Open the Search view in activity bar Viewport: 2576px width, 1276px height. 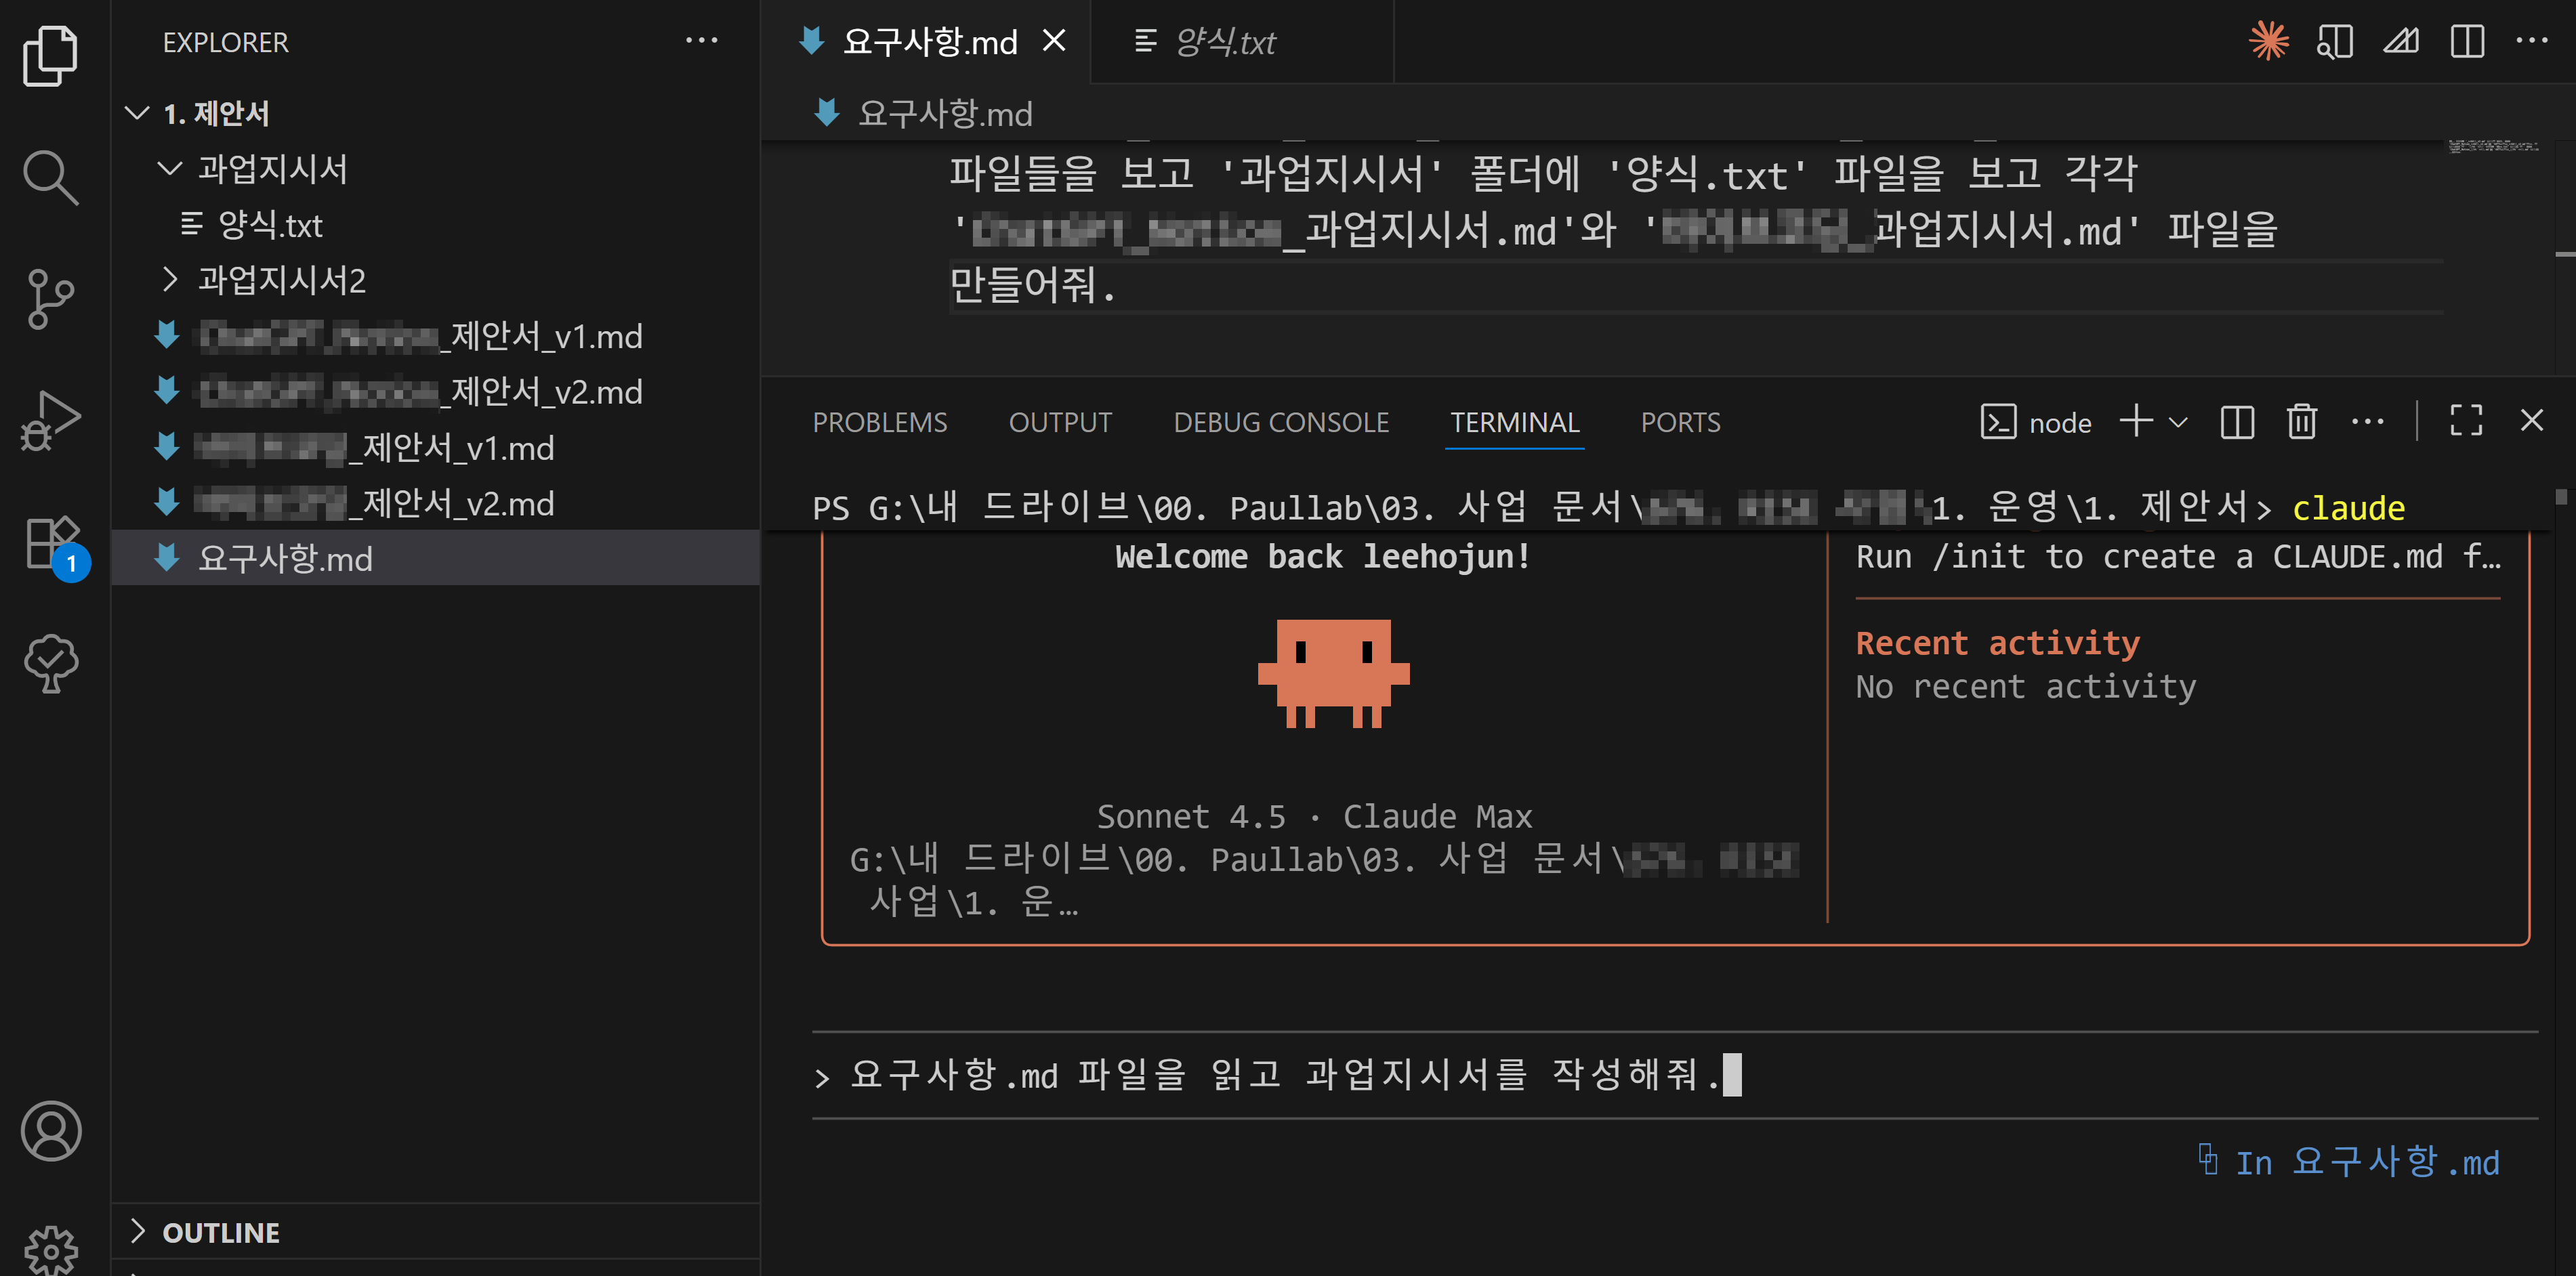click(50, 177)
